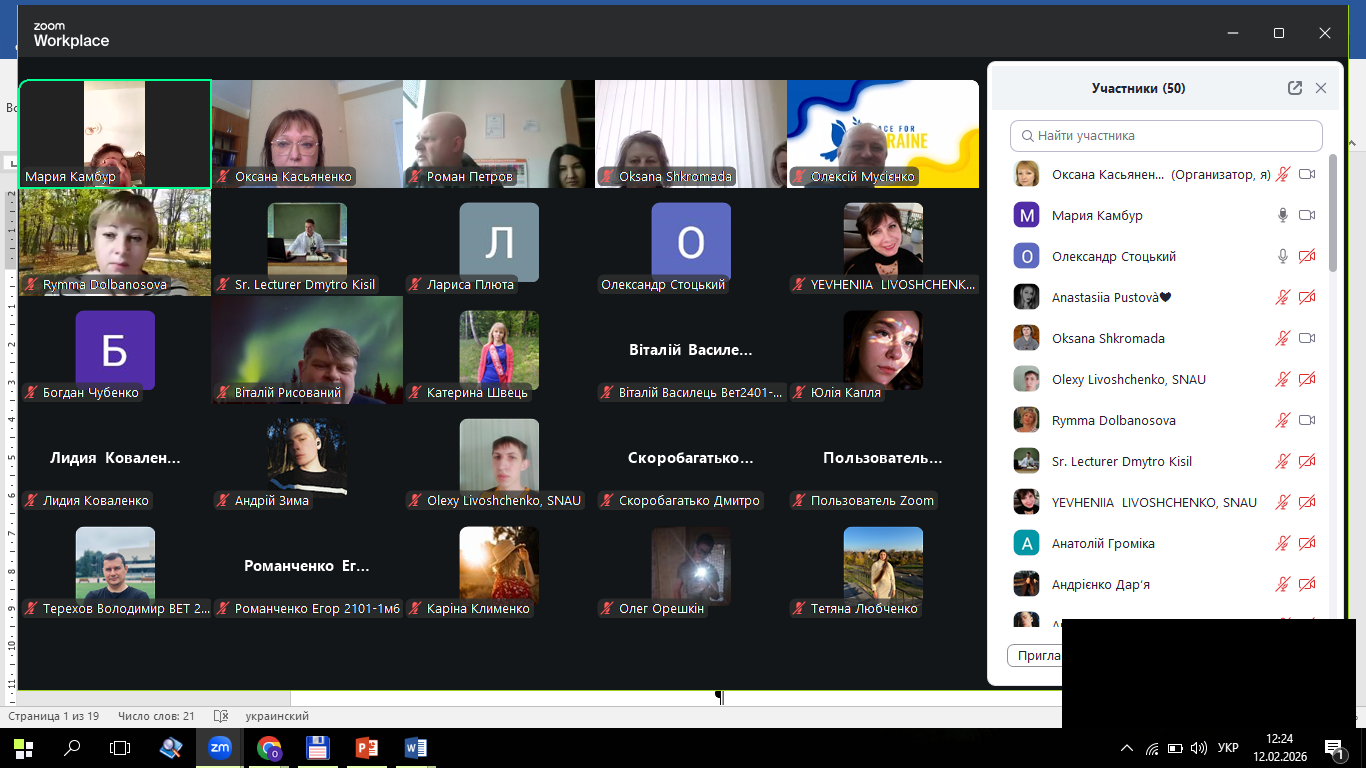Click the Find participant search field
This screenshot has width=1366, height=768.
[1166, 135]
